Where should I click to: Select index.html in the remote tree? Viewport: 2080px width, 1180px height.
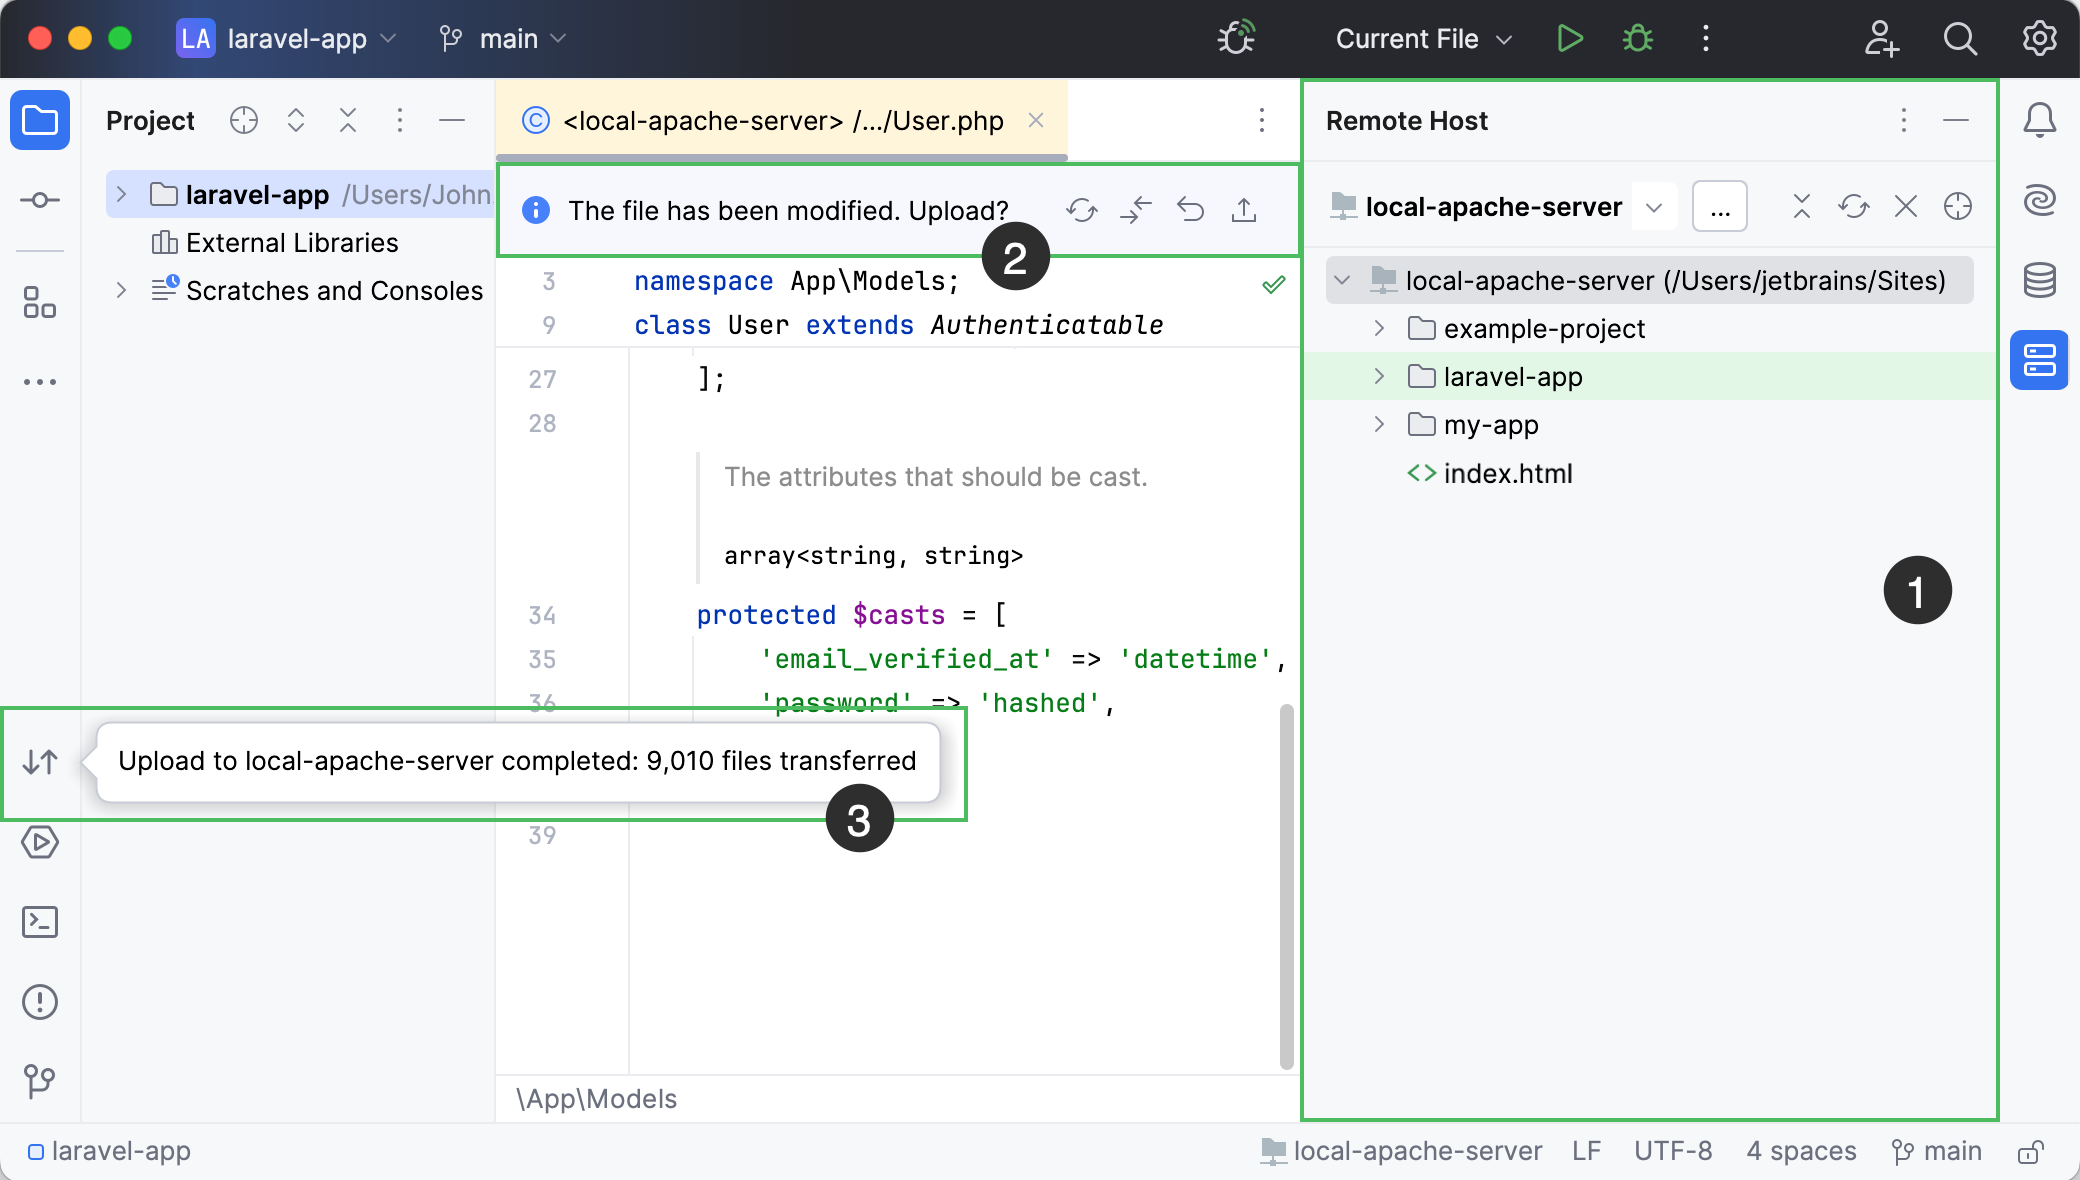[1510, 473]
